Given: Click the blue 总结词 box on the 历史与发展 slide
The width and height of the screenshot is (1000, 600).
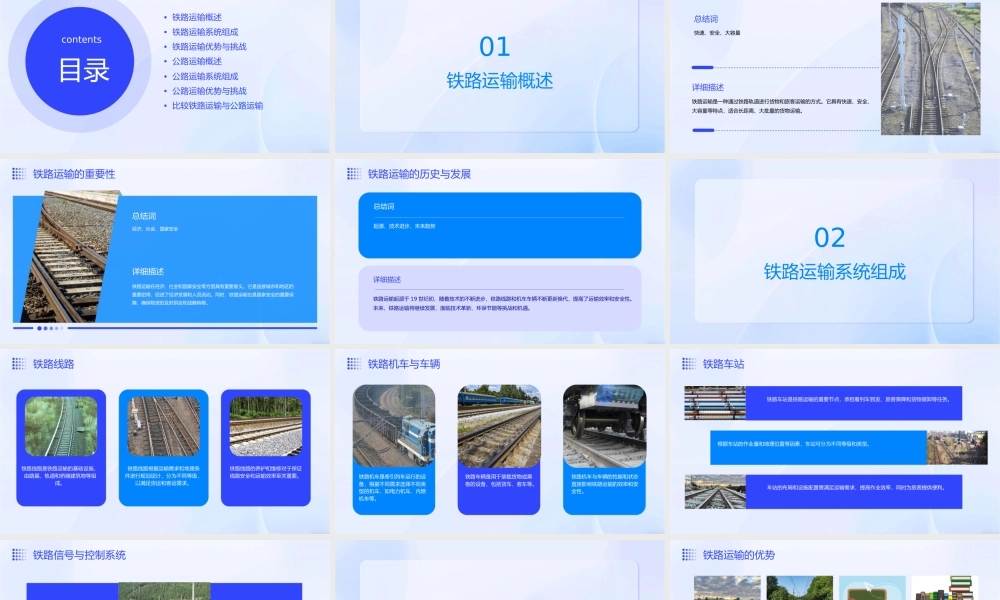Looking at the screenshot, I should 500,225.
